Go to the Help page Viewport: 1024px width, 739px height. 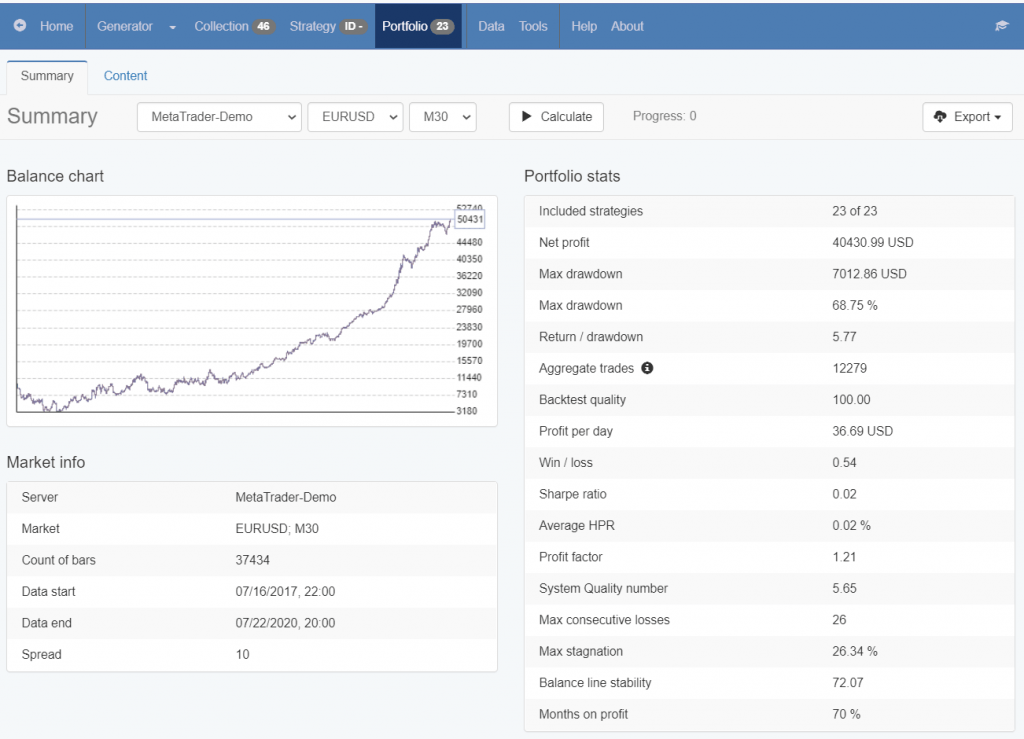click(x=584, y=26)
